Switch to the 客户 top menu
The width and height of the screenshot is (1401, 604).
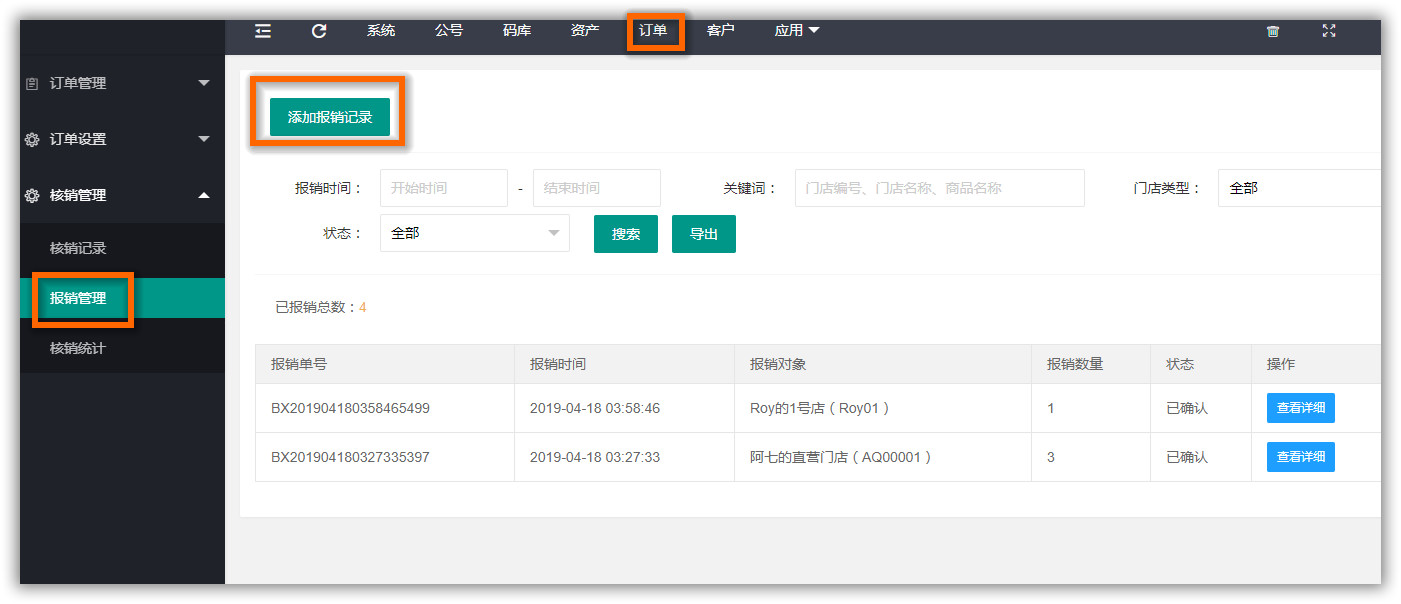pyautogui.click(x=720, y=31)
